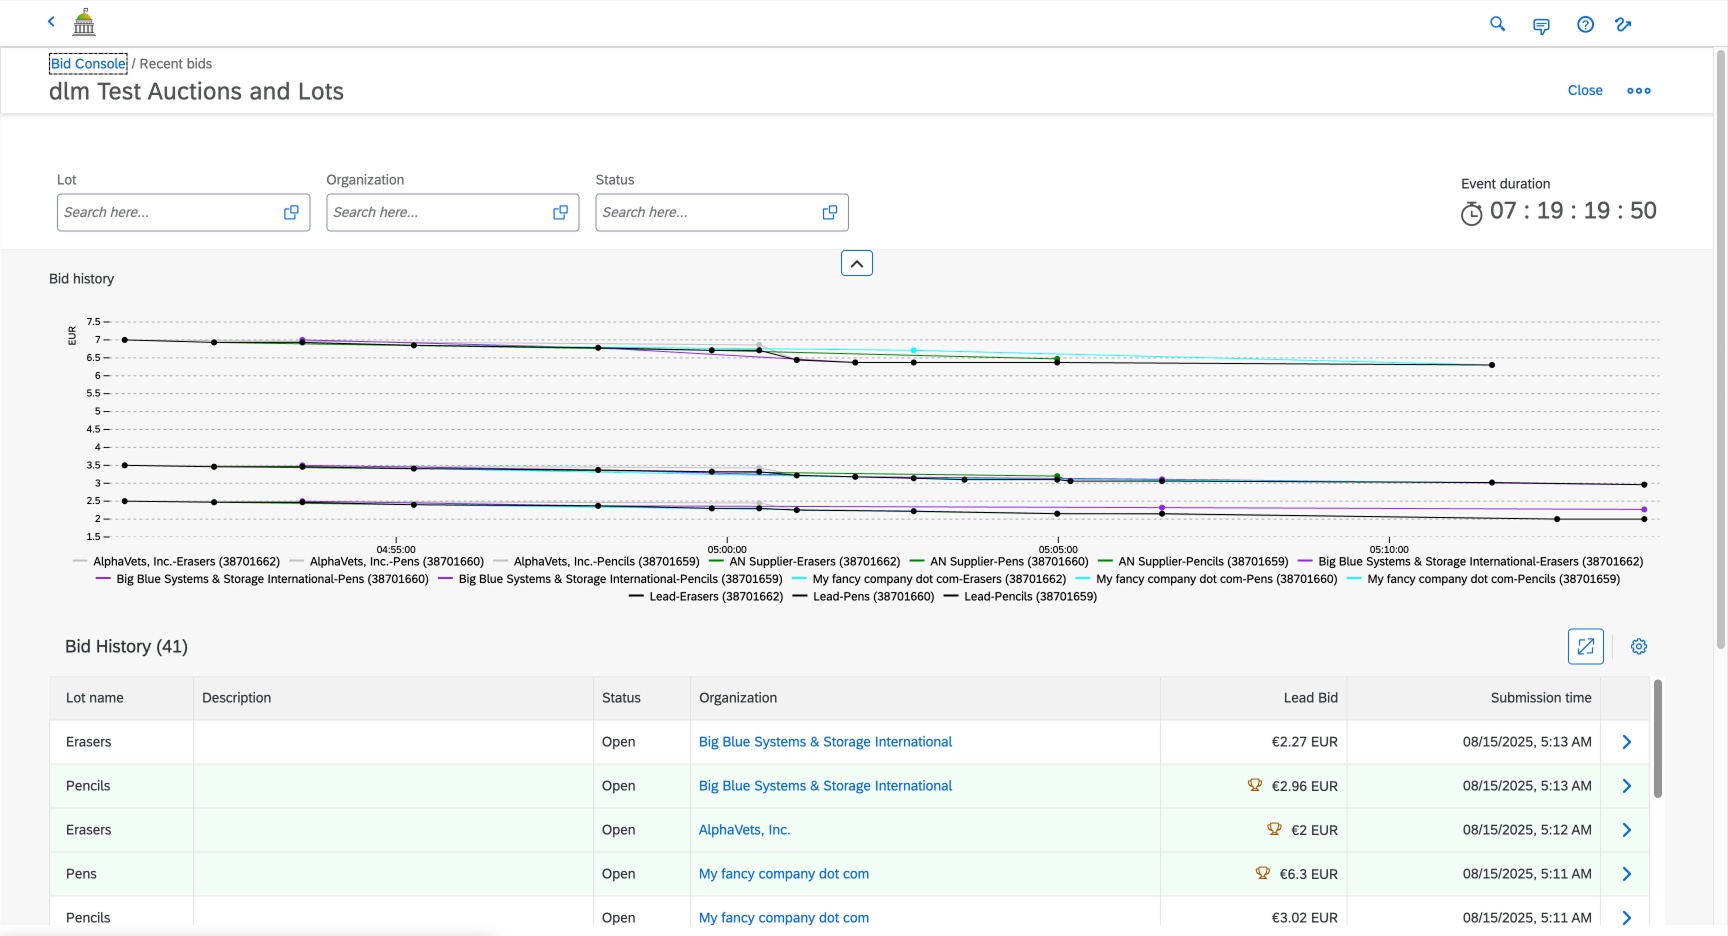Open value help for Organization field
This screenshot has height=936, width=1728.
(560, 212)
